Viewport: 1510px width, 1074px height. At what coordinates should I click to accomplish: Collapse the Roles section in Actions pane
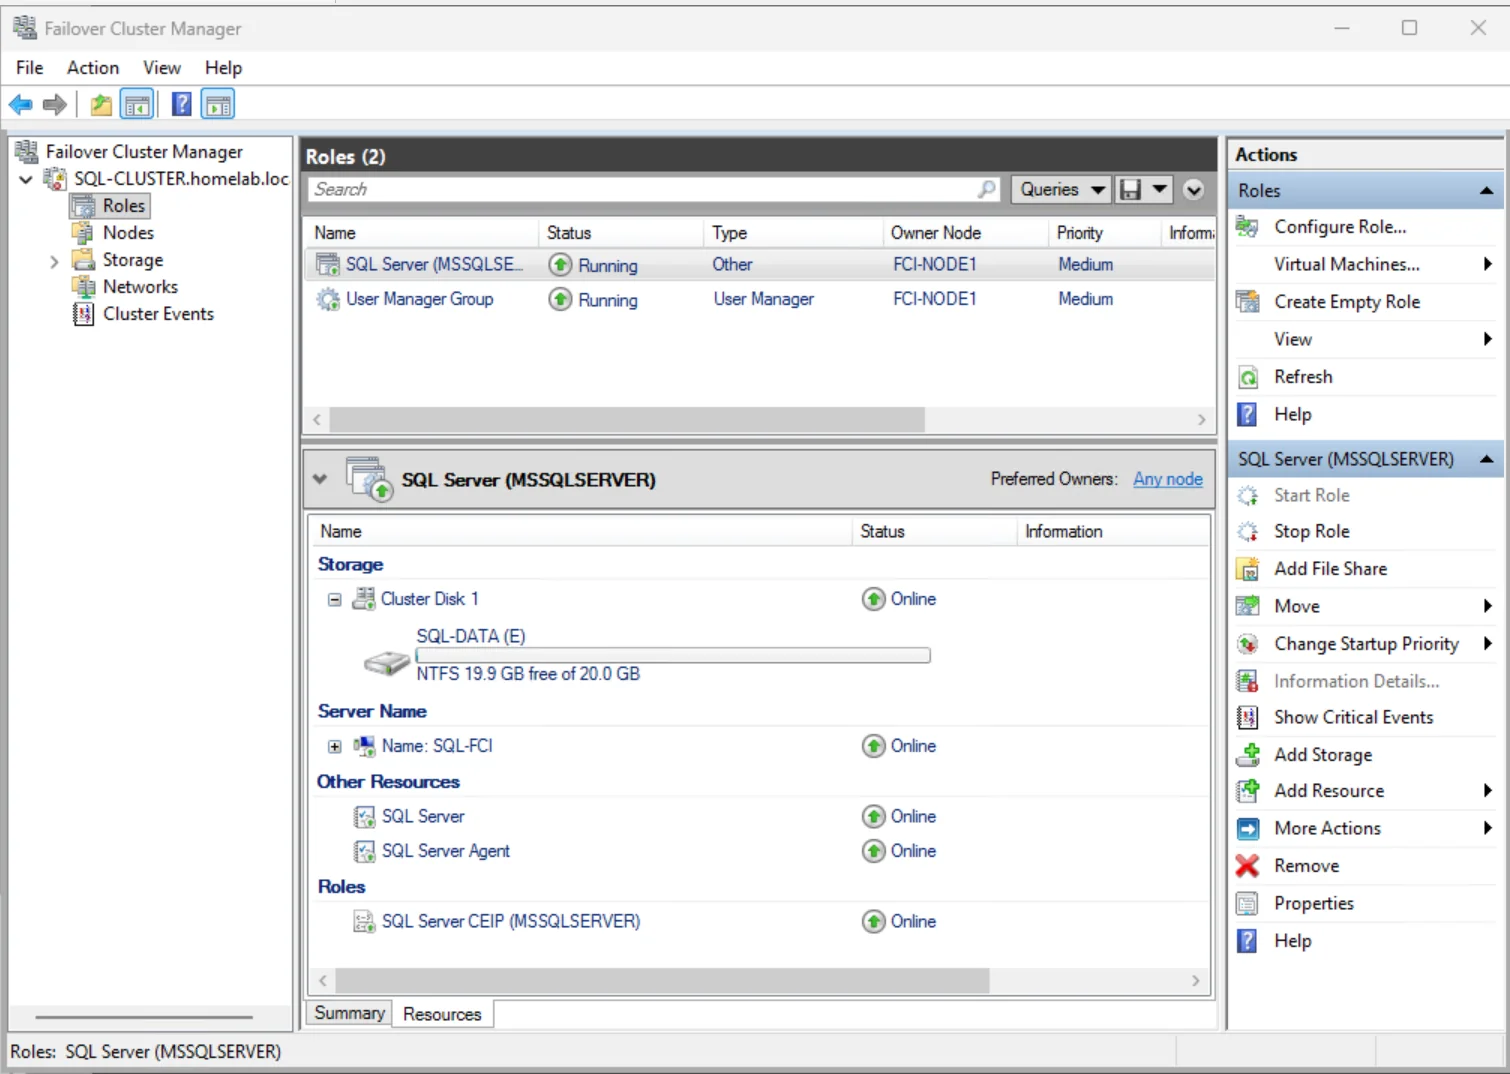click(1486, 191)
